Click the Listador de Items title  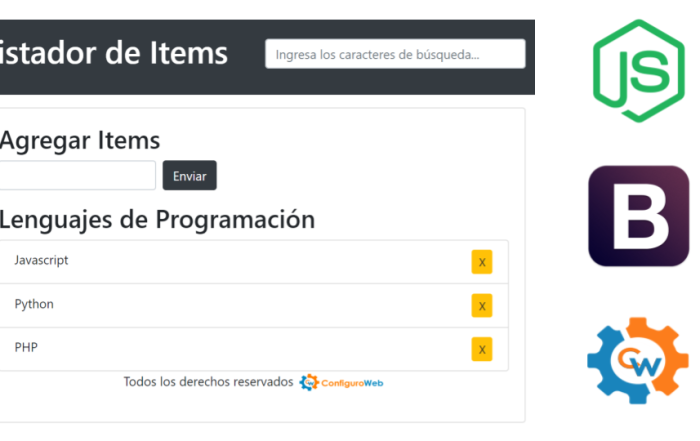[x=113, y=53]
